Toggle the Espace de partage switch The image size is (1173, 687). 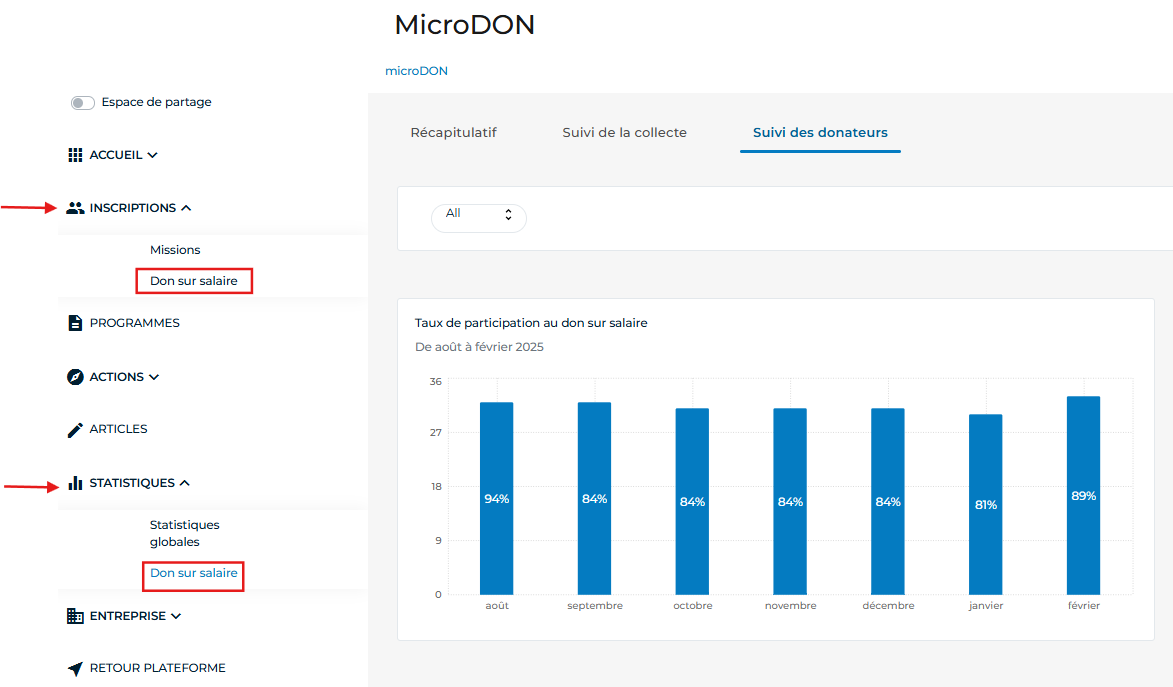point(82,103)
